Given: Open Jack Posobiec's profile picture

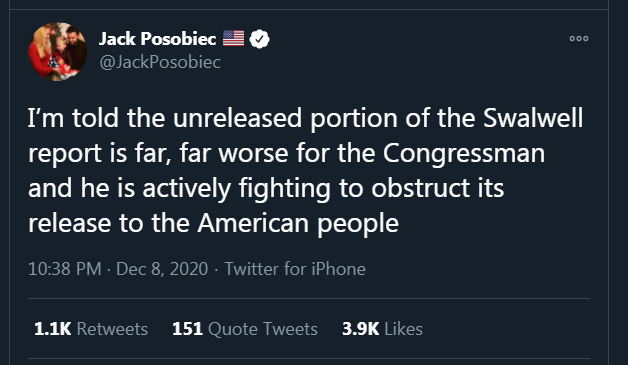Looking at the screenshot, I should pyautogui.click(x=58, y=52).
